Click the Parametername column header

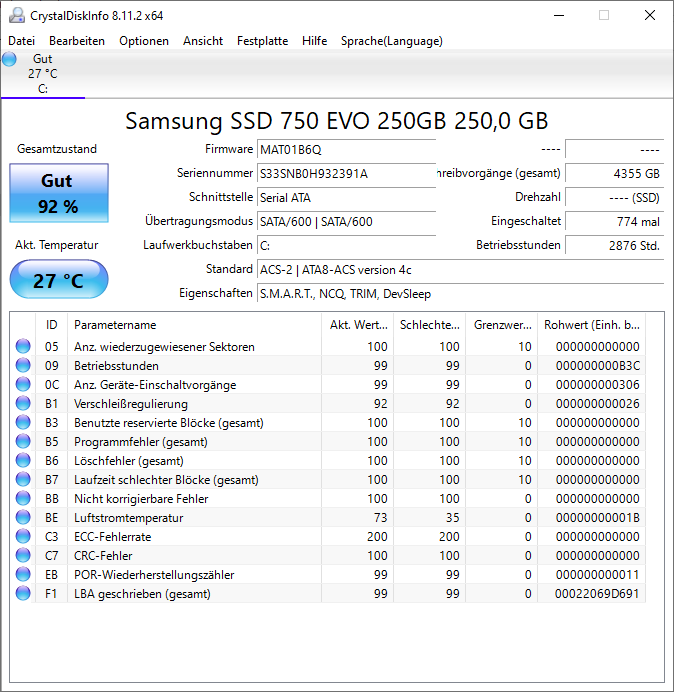pyautogui.click(x=194, y=325)
